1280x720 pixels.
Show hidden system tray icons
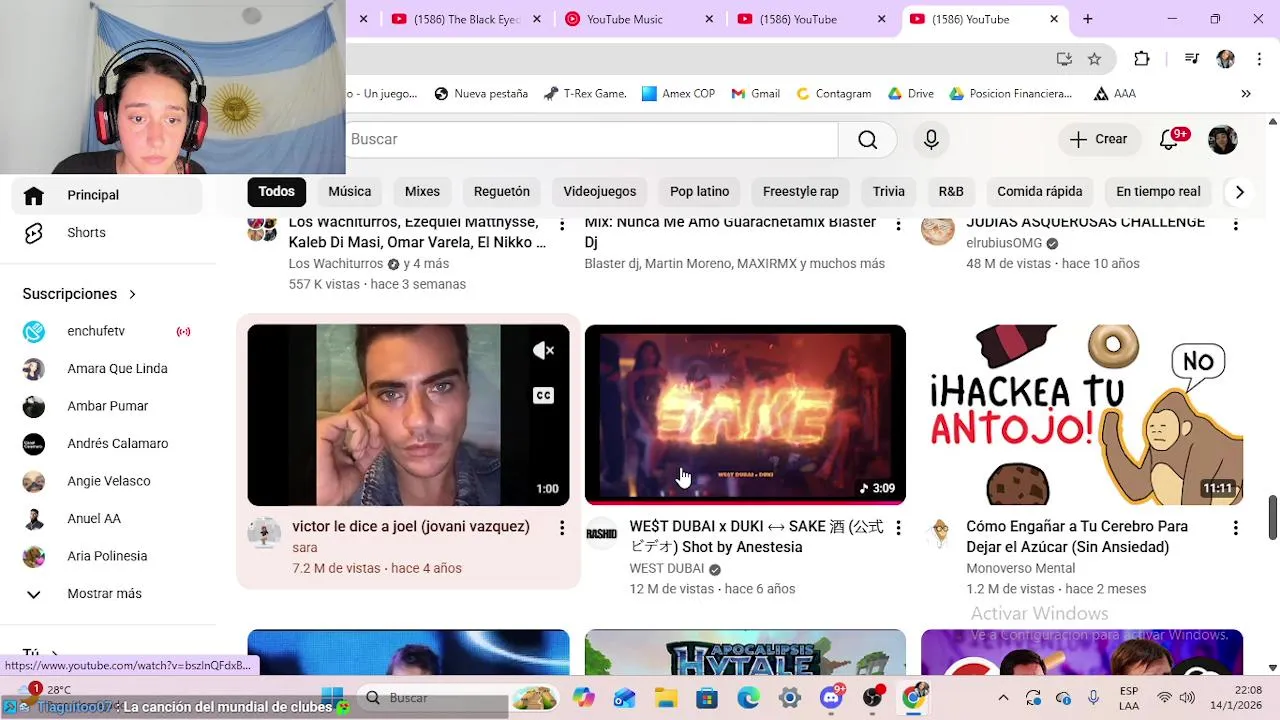click(1003, 698)
